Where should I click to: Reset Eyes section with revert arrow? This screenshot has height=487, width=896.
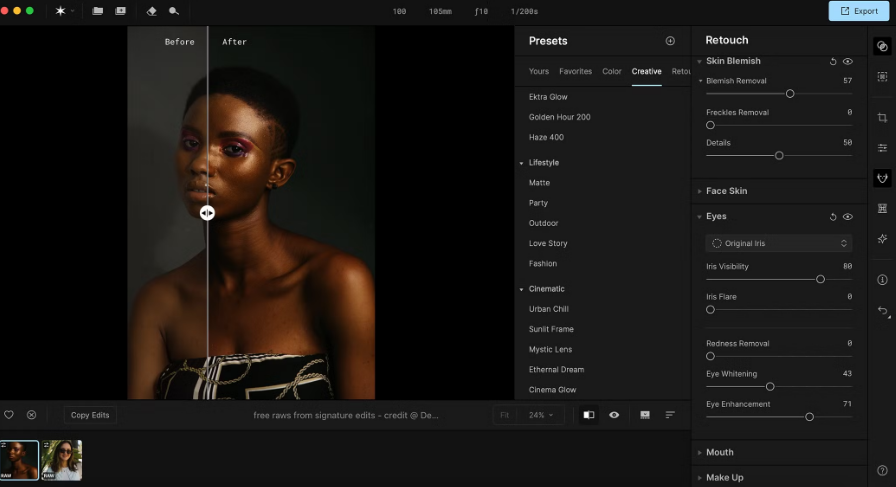click(x=833, y=217)
